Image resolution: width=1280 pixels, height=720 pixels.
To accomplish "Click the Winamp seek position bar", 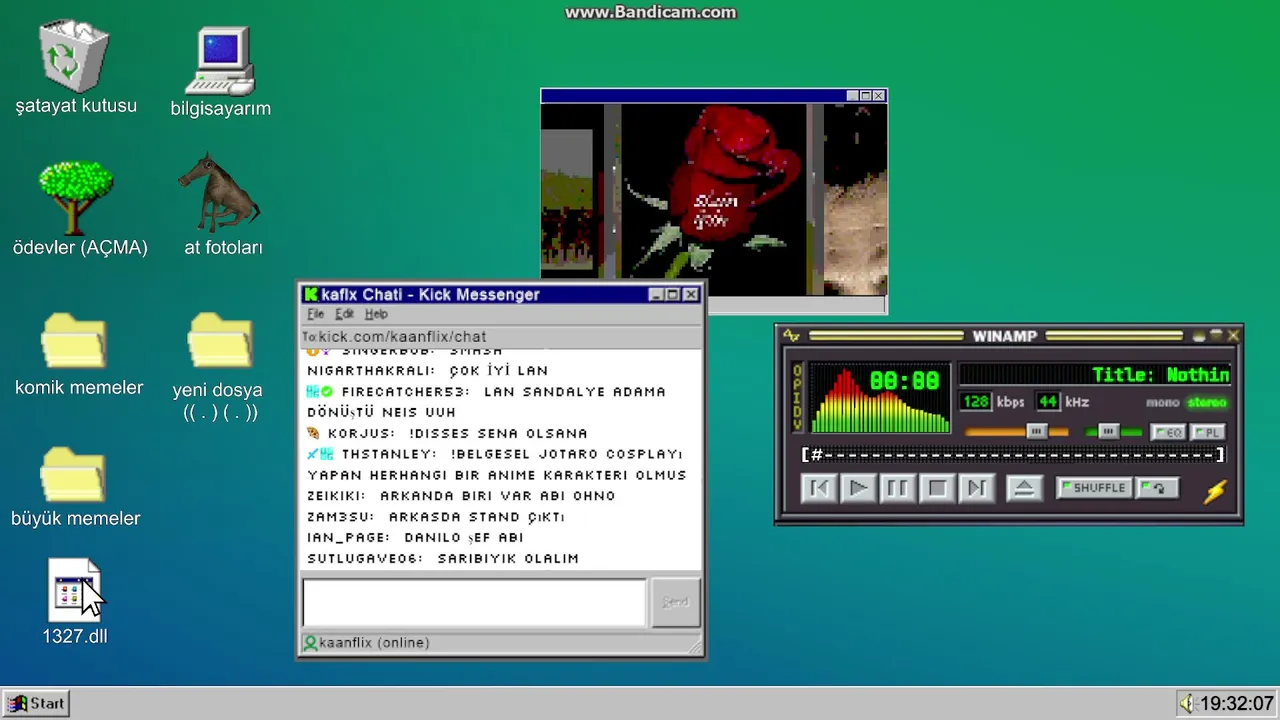I will (1013, 455).
